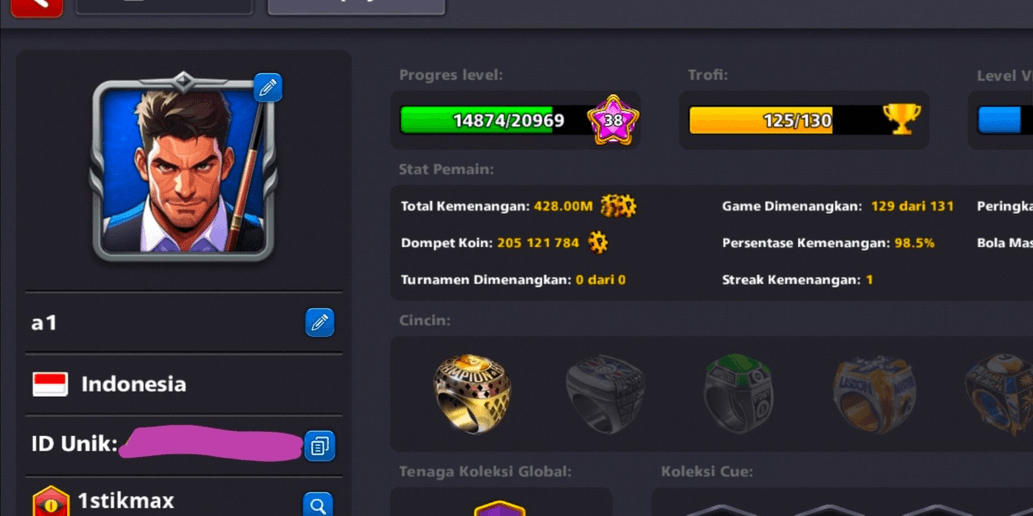
Task: Click the red back button
Action: (37, 7)
